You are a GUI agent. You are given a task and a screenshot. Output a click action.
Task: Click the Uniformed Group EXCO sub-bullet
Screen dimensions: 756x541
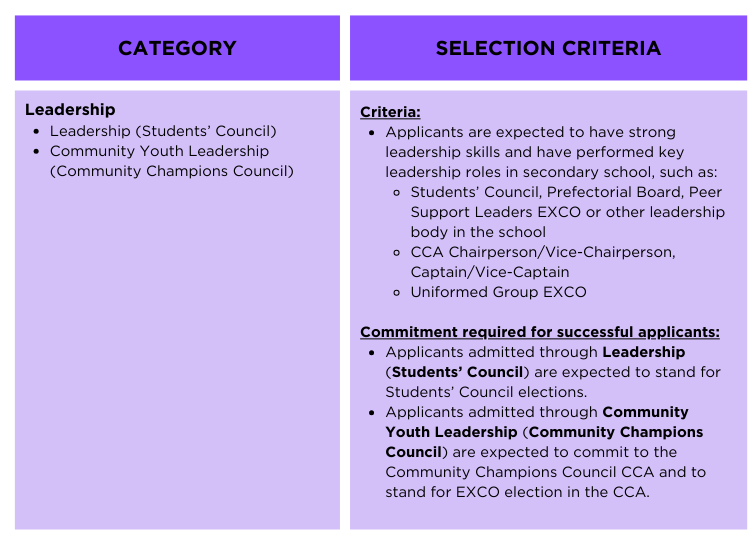coord(499,292)
